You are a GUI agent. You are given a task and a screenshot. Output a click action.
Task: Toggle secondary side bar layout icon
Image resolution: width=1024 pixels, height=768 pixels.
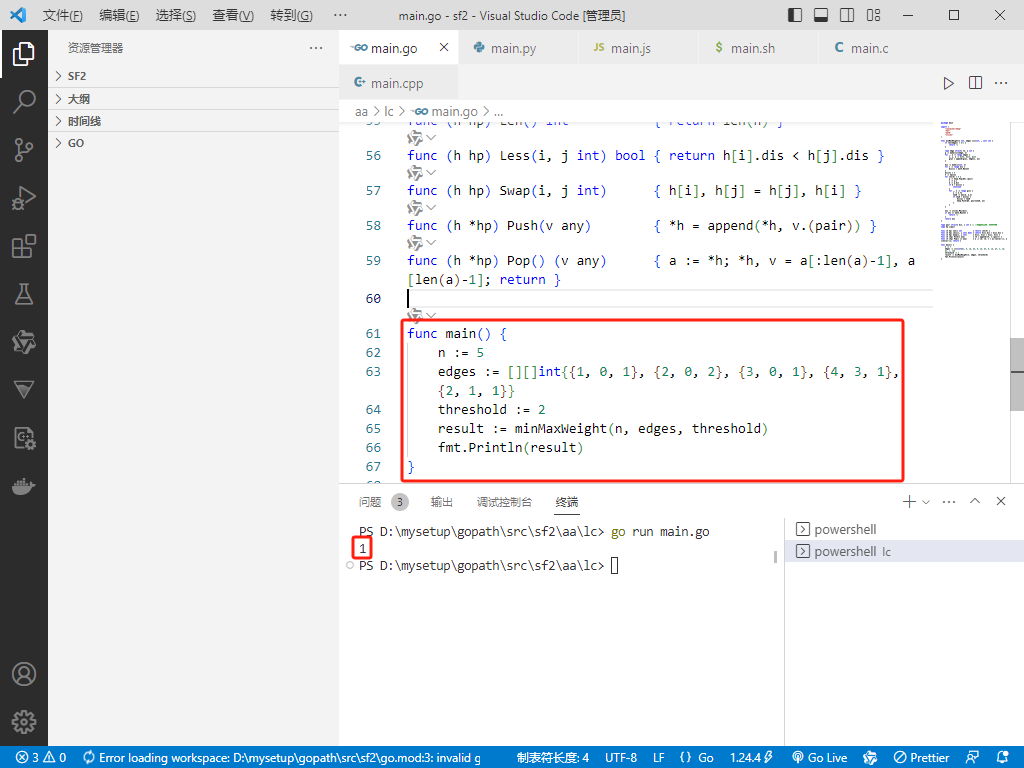847,15
